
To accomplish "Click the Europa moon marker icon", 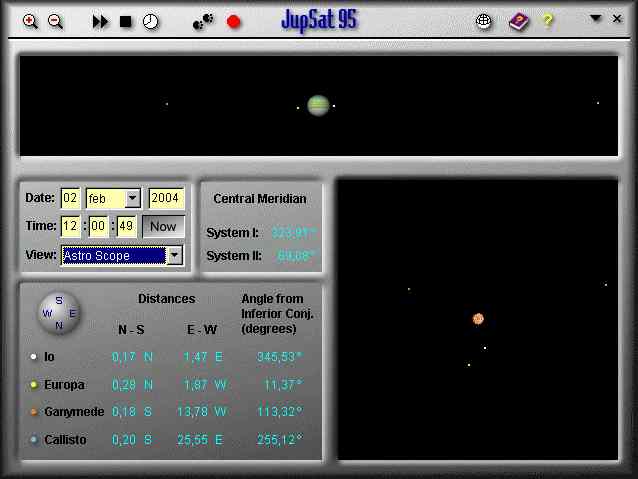I will 34,385.
